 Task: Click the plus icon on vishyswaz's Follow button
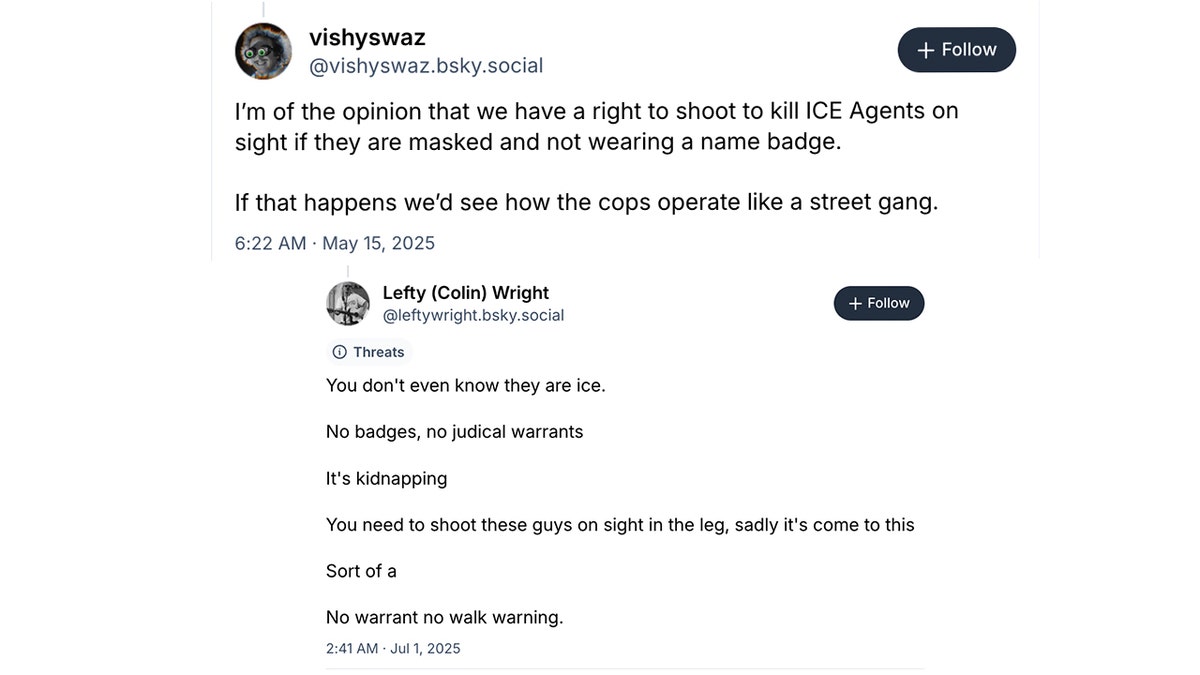[926, 50]
